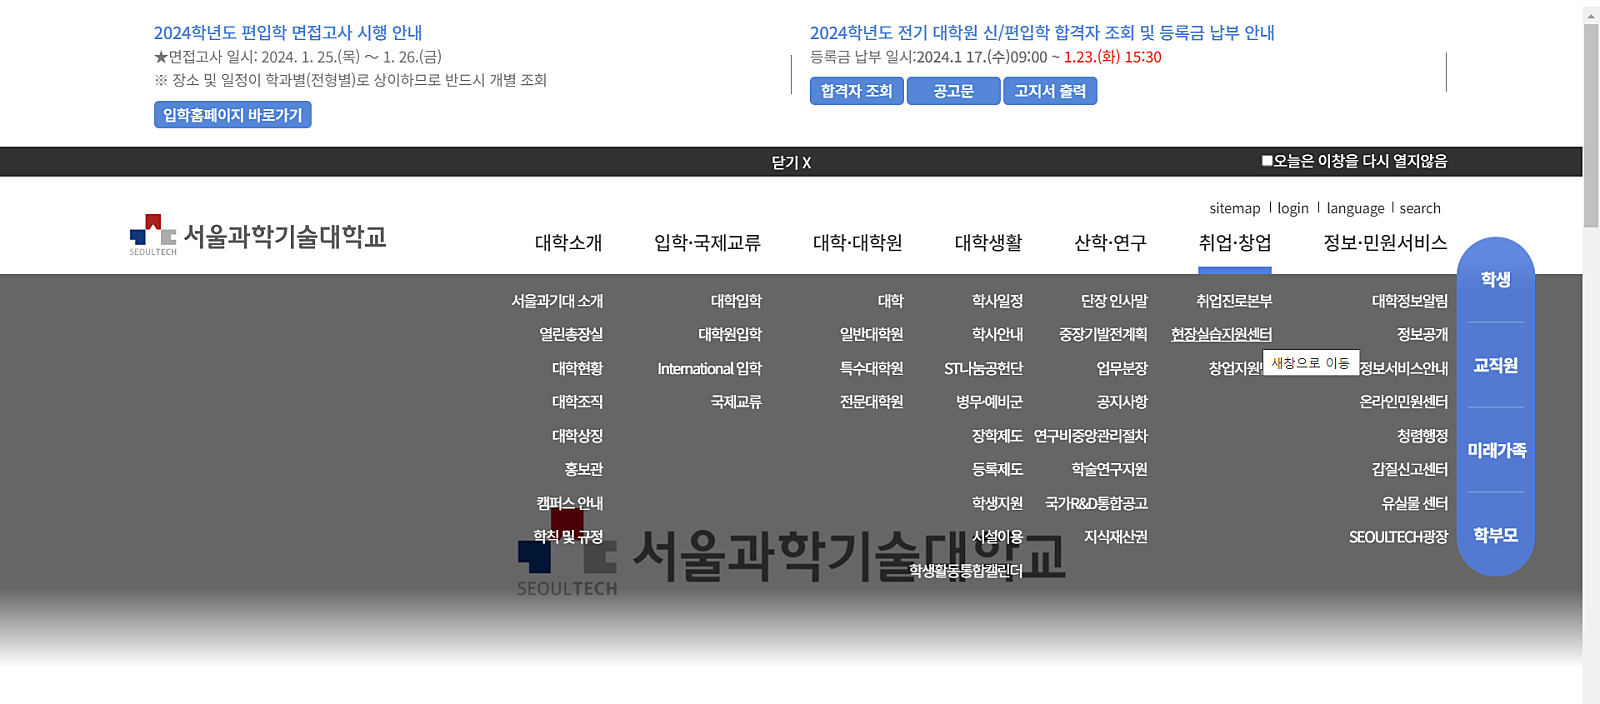Open the 대학·대학원 main menu
The height and width of the screenshot is (704, 1600).
[857, 243]
